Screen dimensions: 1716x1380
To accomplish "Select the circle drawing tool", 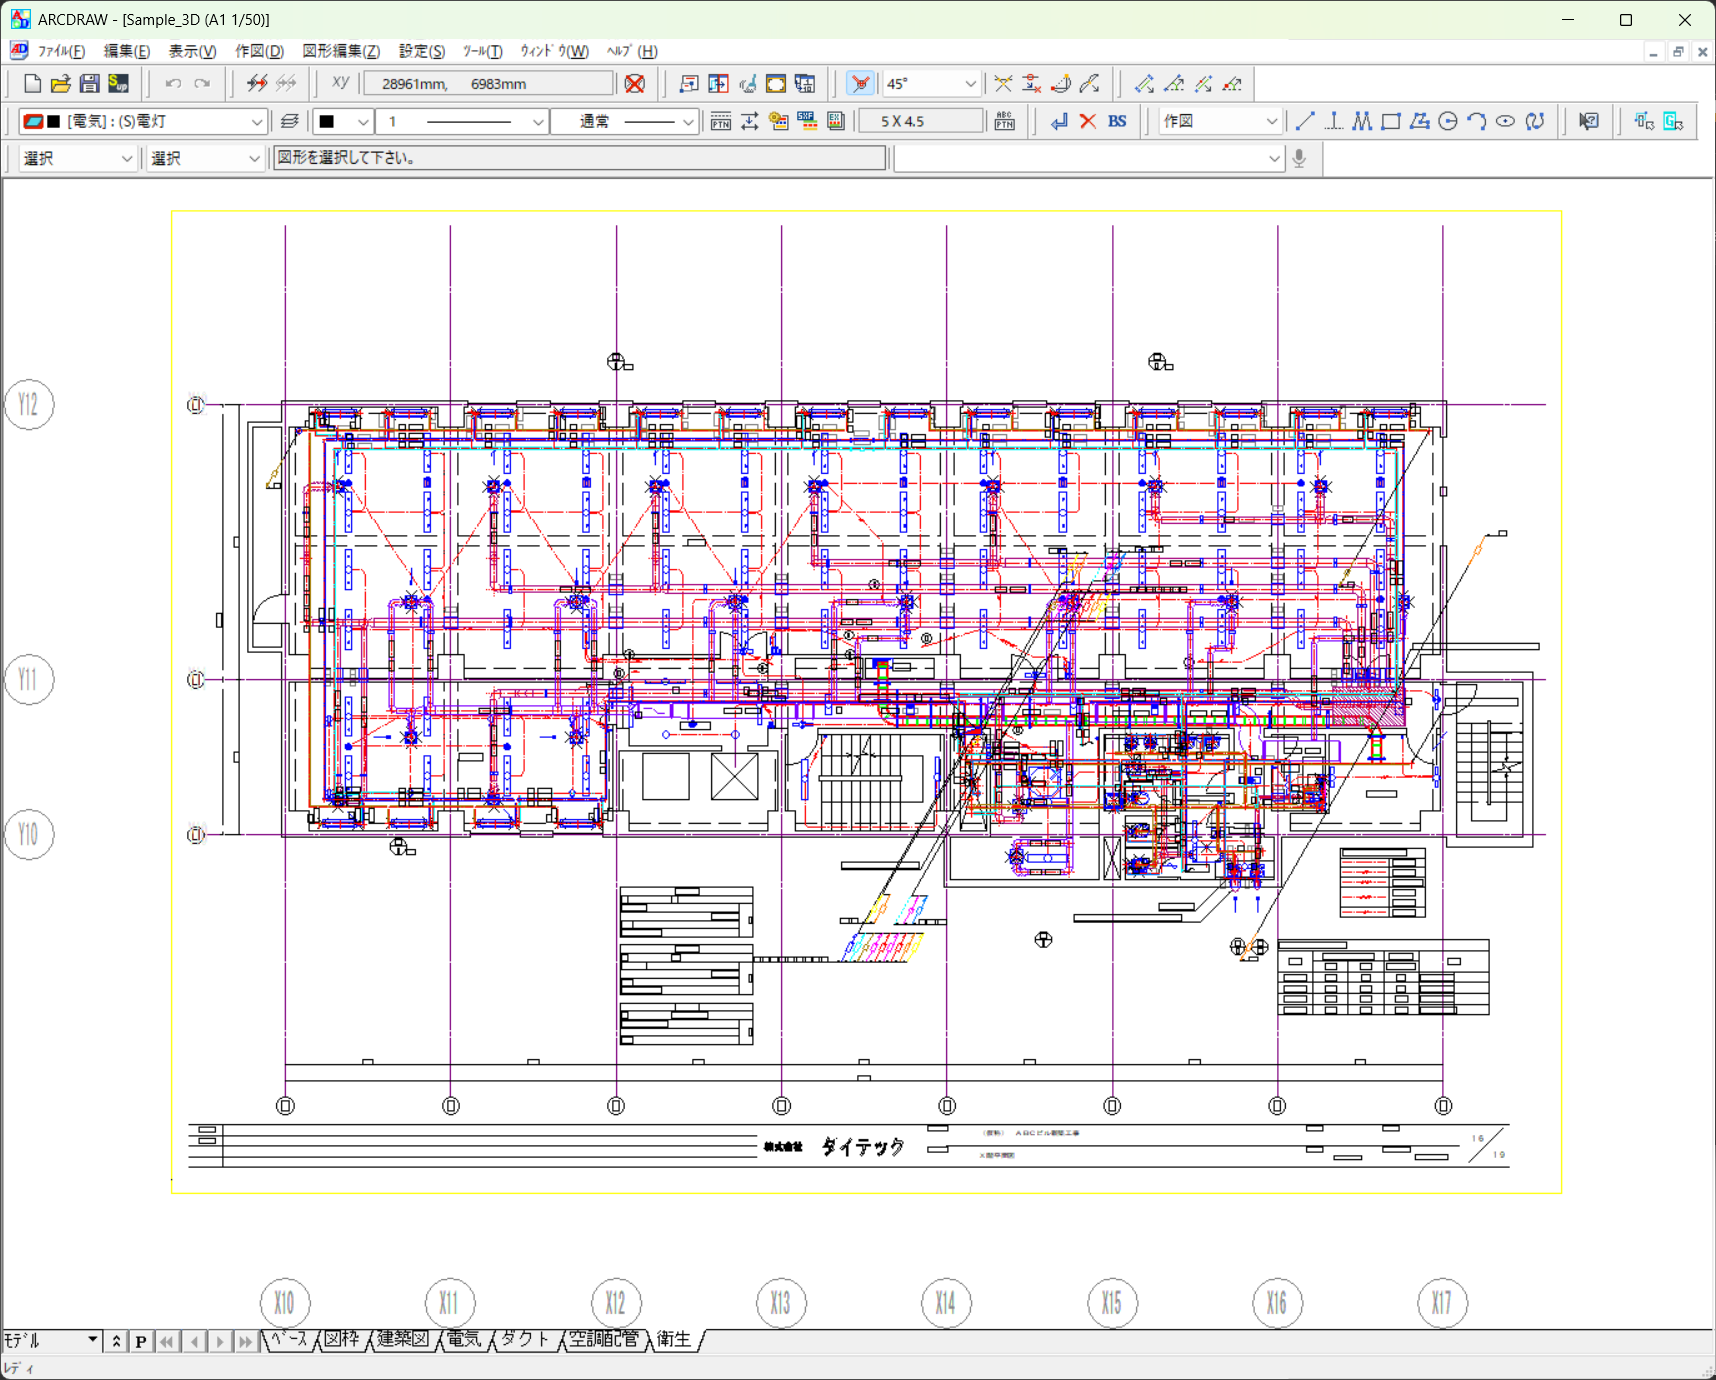I will (1447, 122).
